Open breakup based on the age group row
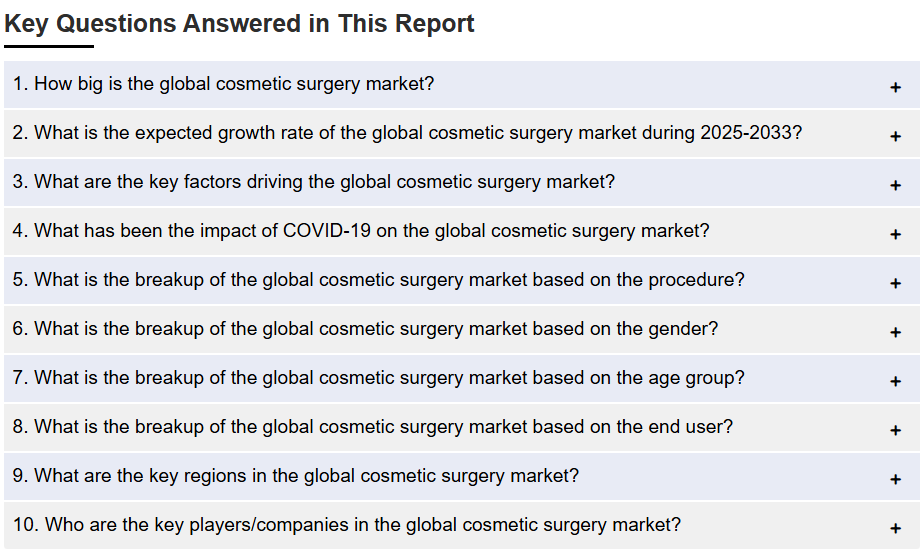This screenshot has width=922, height=550. (x=462, y=378)
